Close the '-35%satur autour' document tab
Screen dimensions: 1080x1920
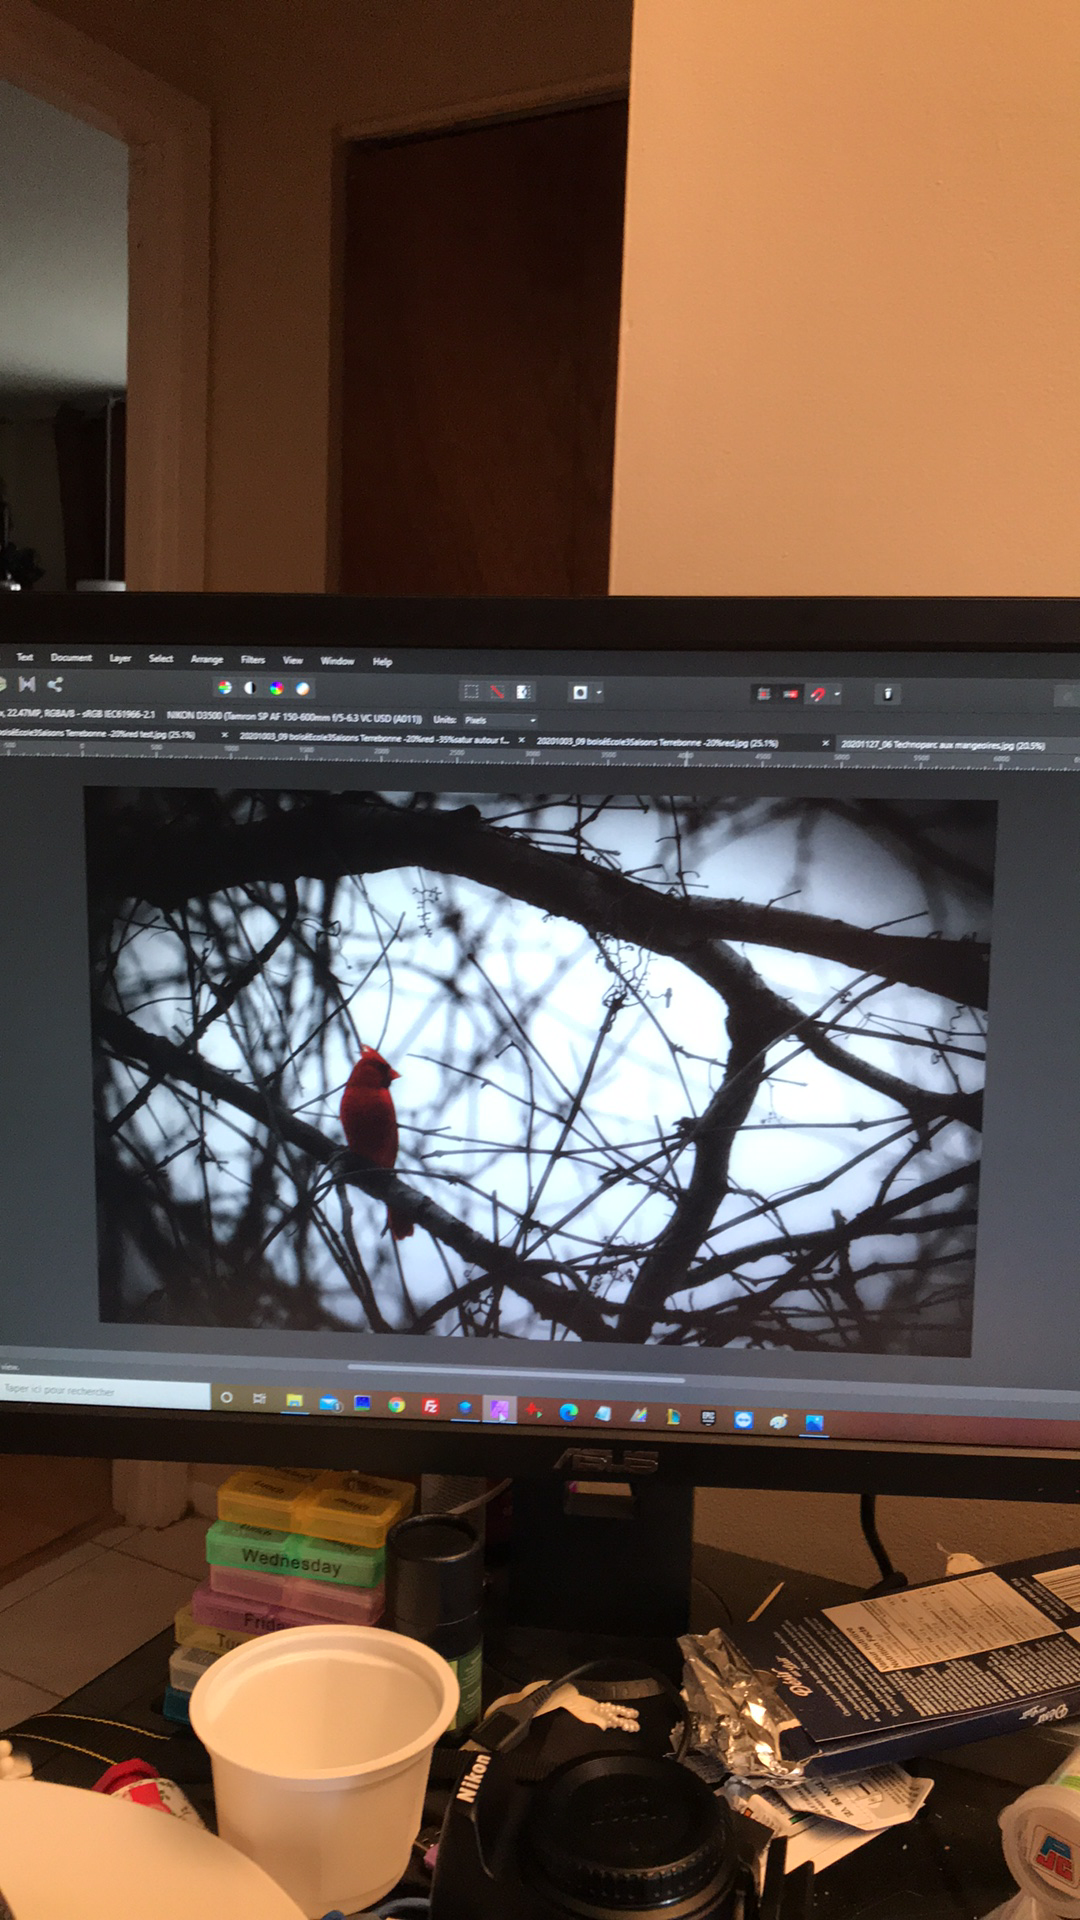521,740
